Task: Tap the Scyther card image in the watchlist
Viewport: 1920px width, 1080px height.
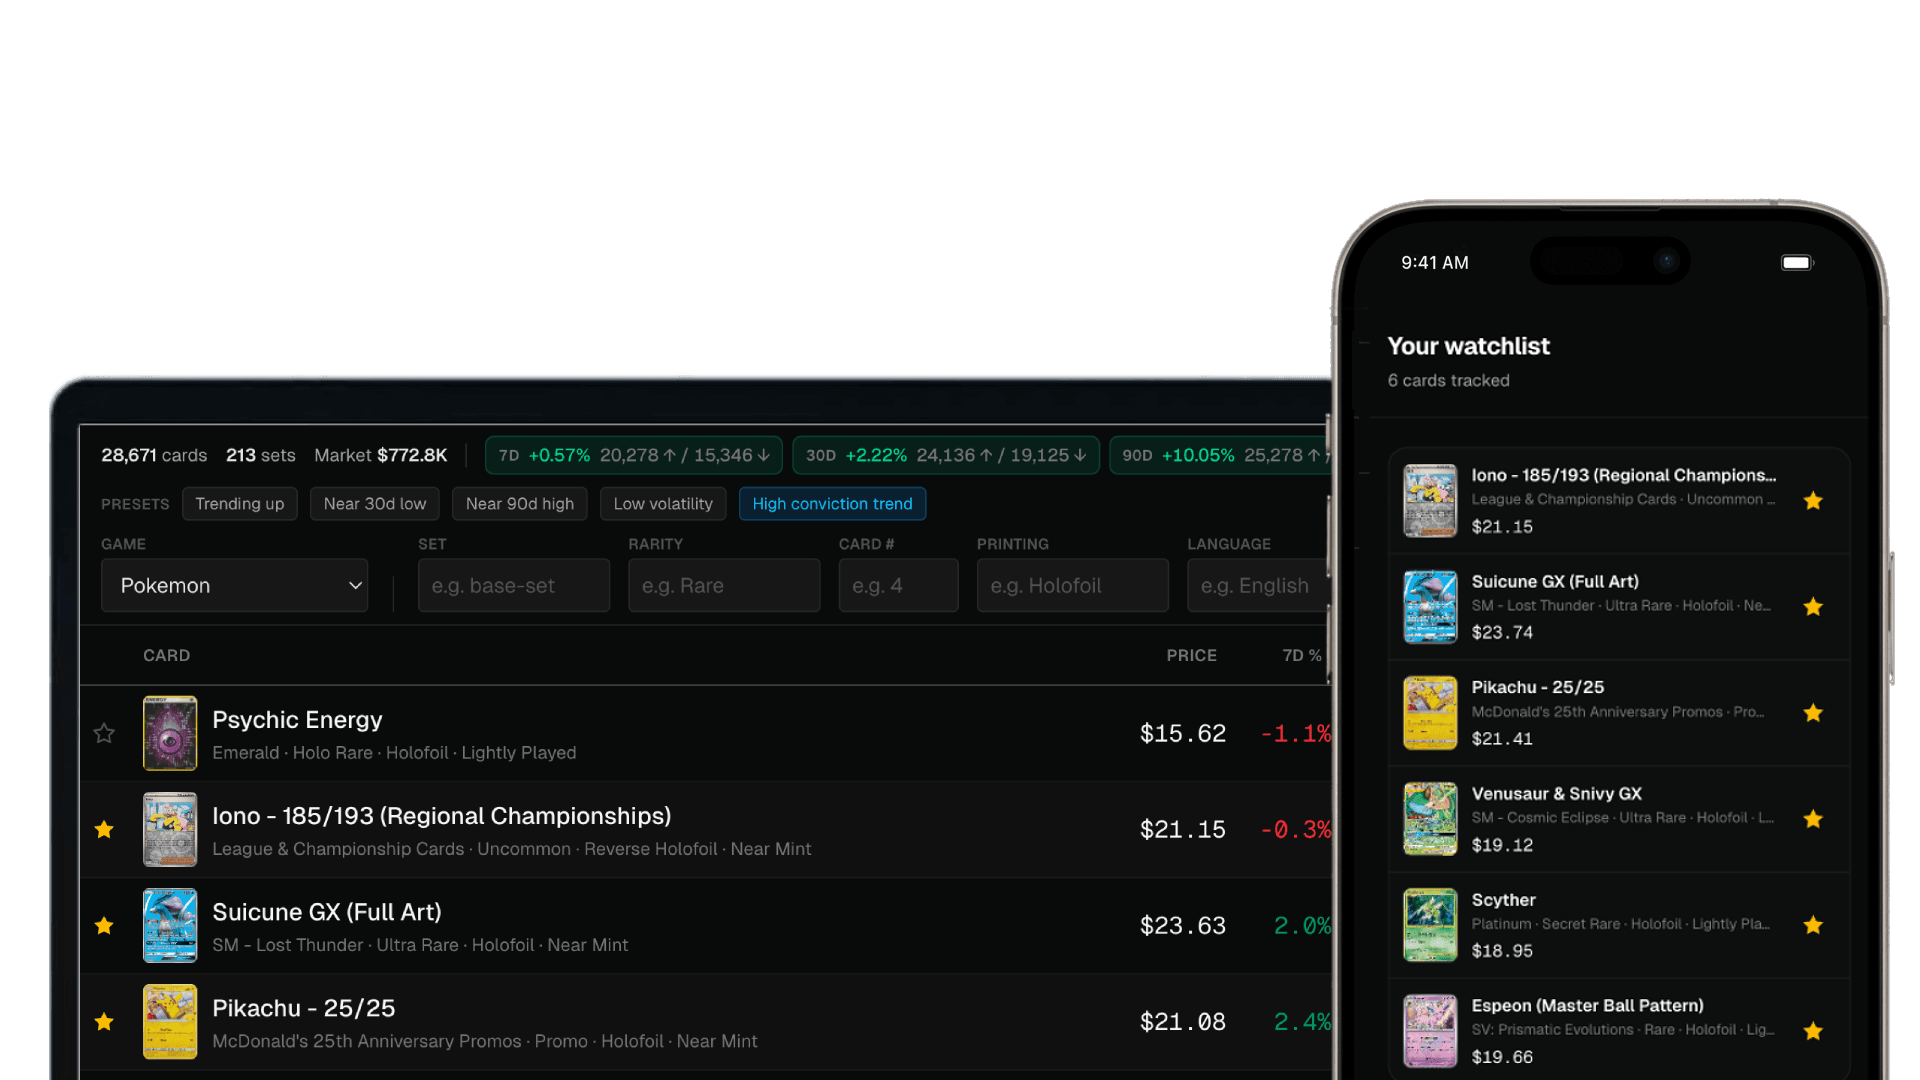Action: (1430, 925)
